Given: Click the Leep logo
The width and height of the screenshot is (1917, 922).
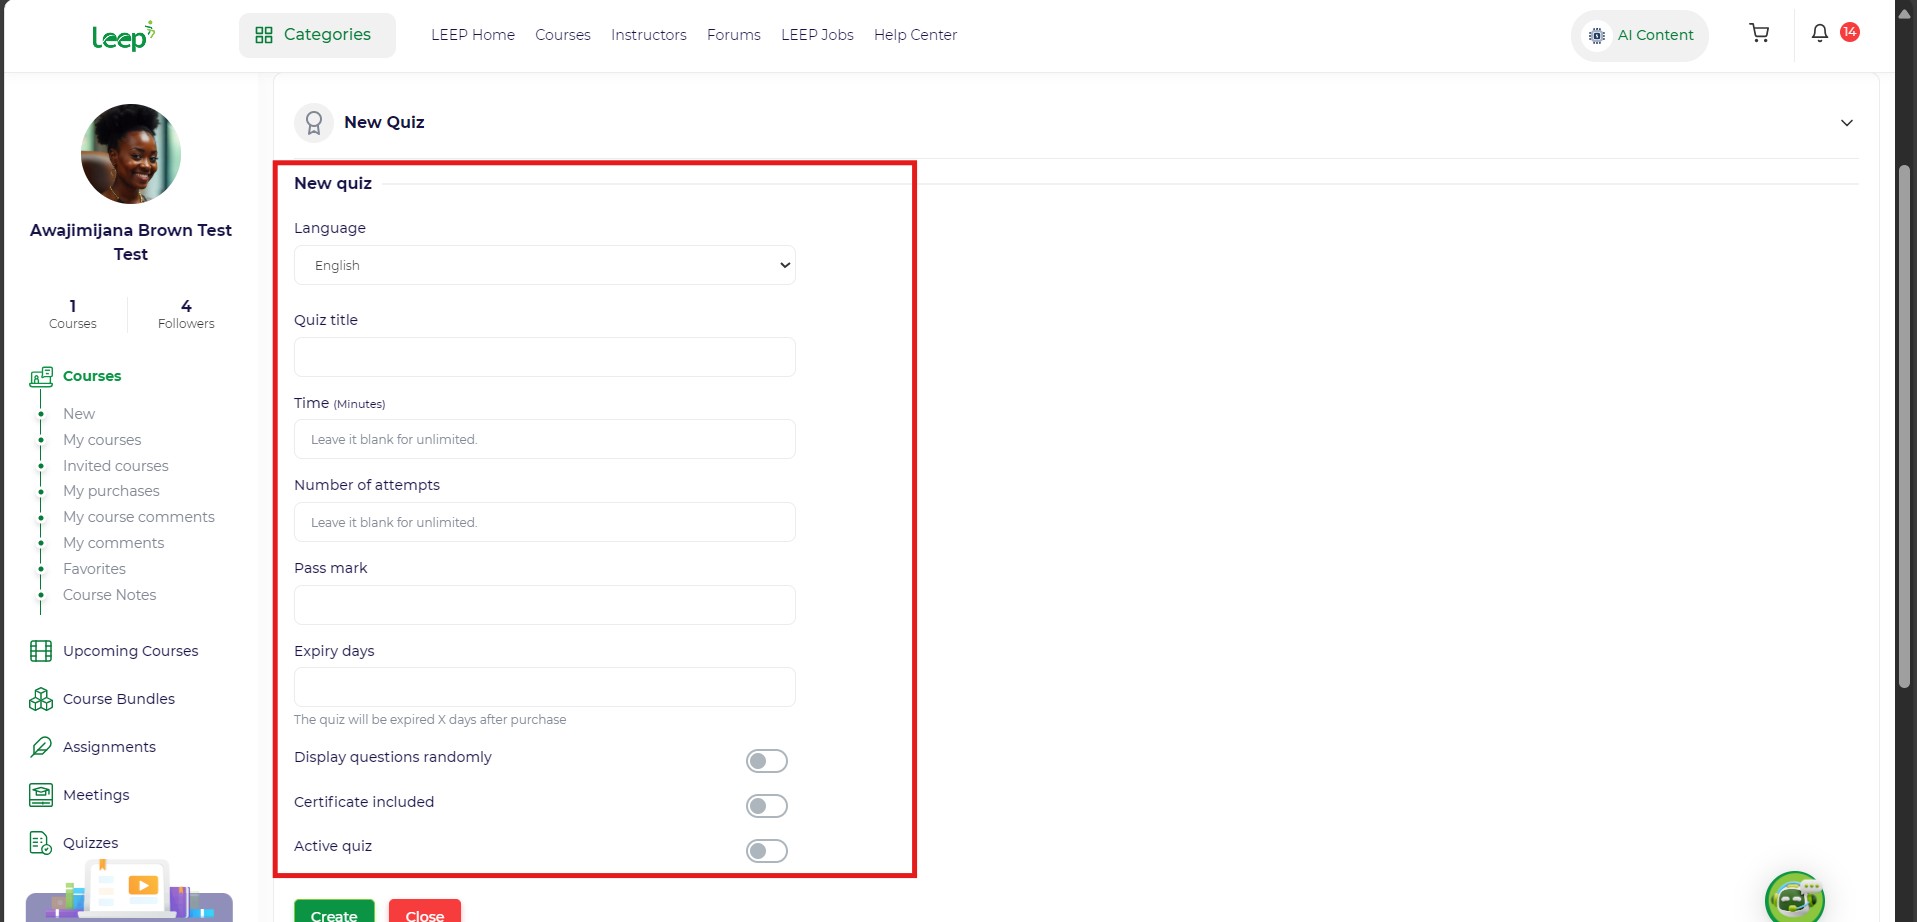Looking at the screenshot, I should click(x=123, y=36).
